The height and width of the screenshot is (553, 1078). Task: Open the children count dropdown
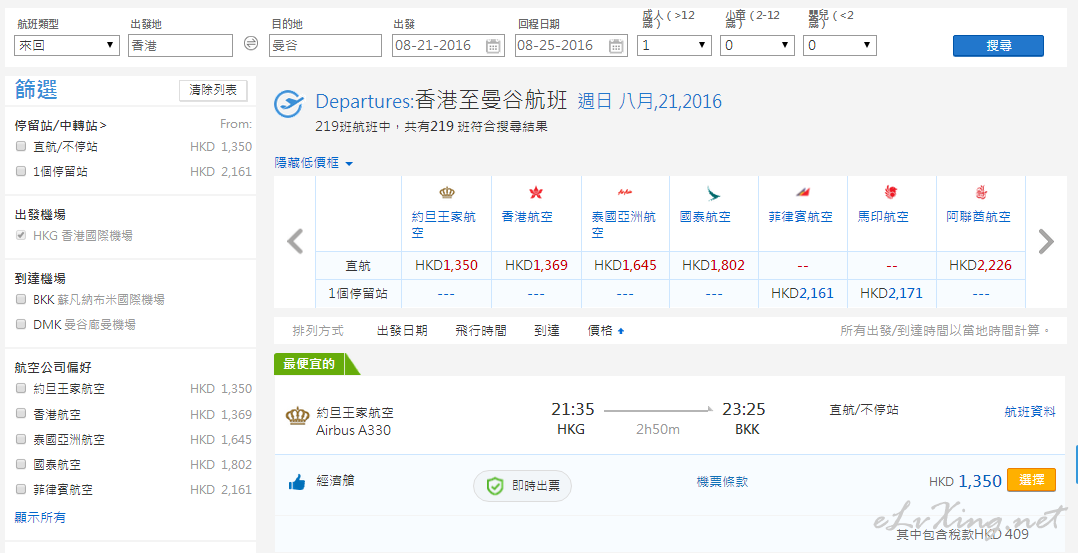coord(757,45)
